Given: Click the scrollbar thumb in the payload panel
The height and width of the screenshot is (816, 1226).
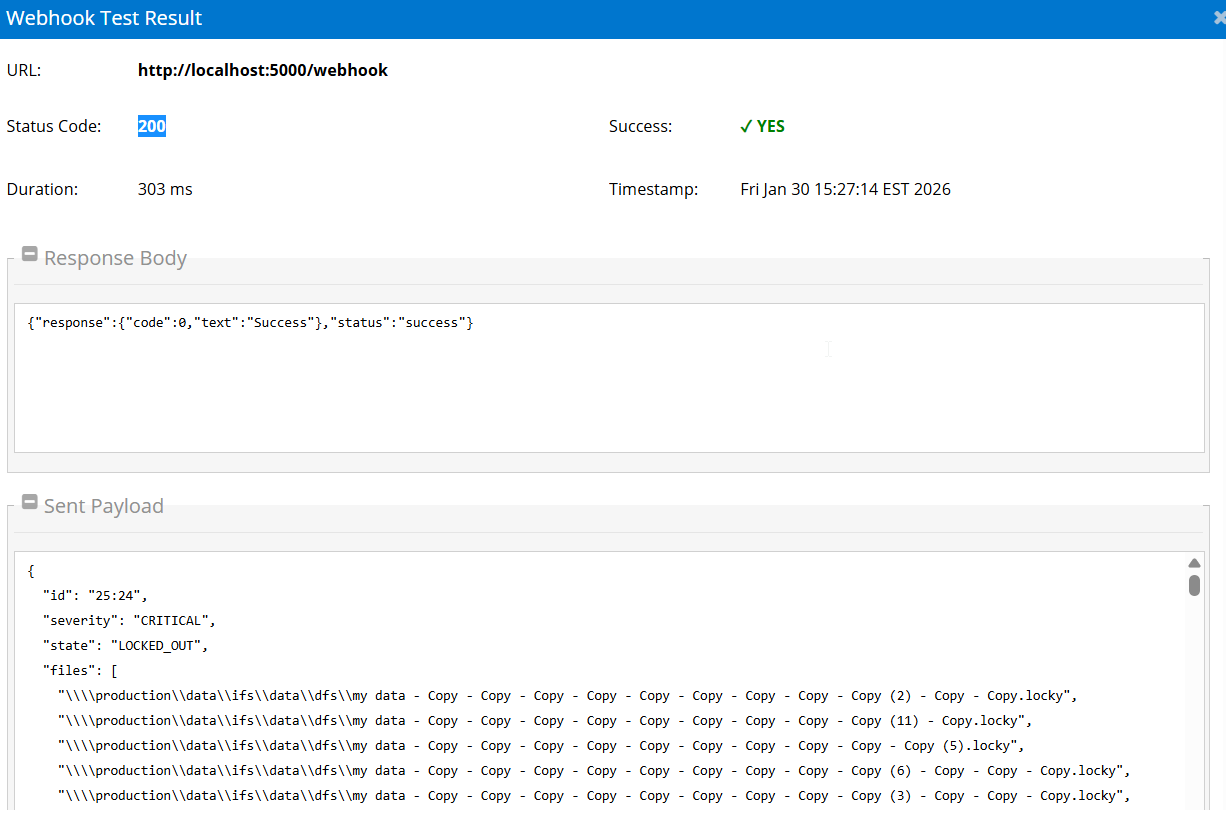Looking at the screenshot, I should (1194, 586).
